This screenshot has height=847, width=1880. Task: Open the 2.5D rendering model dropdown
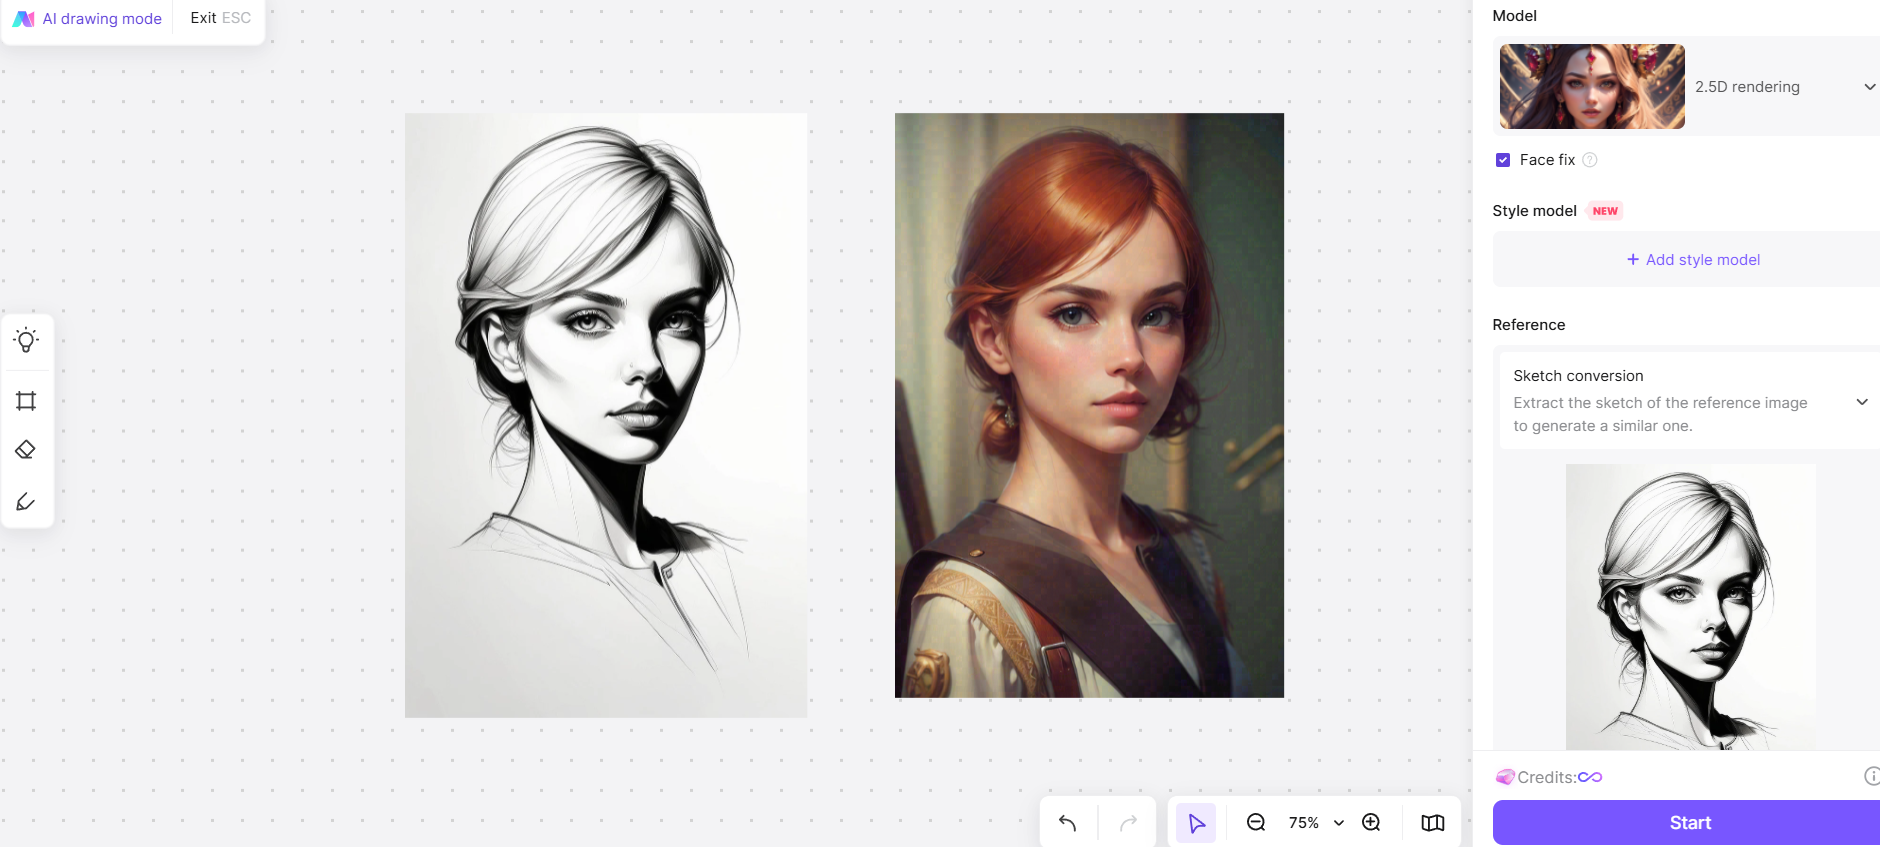click(x=1868, y=87)
